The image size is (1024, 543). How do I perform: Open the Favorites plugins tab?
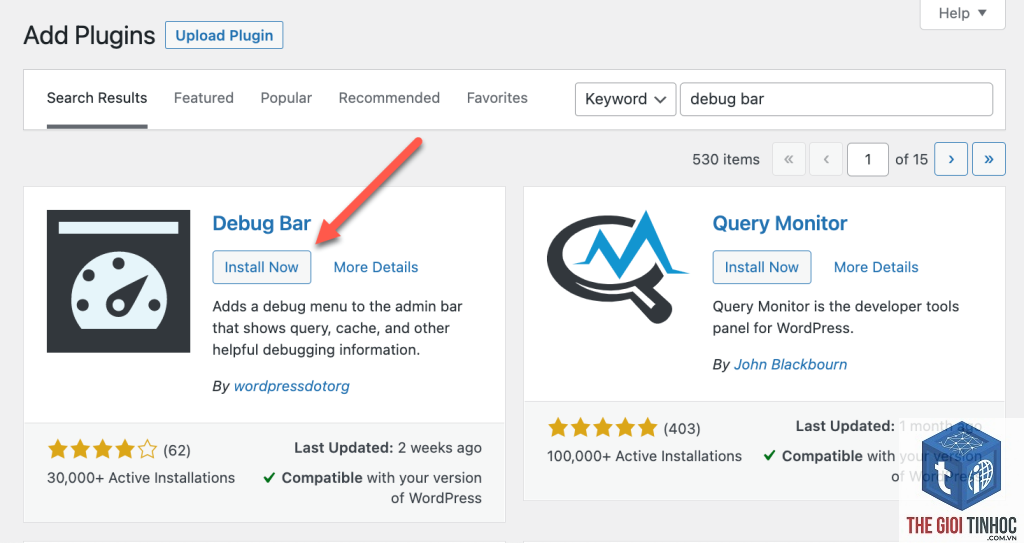[497, 98]
